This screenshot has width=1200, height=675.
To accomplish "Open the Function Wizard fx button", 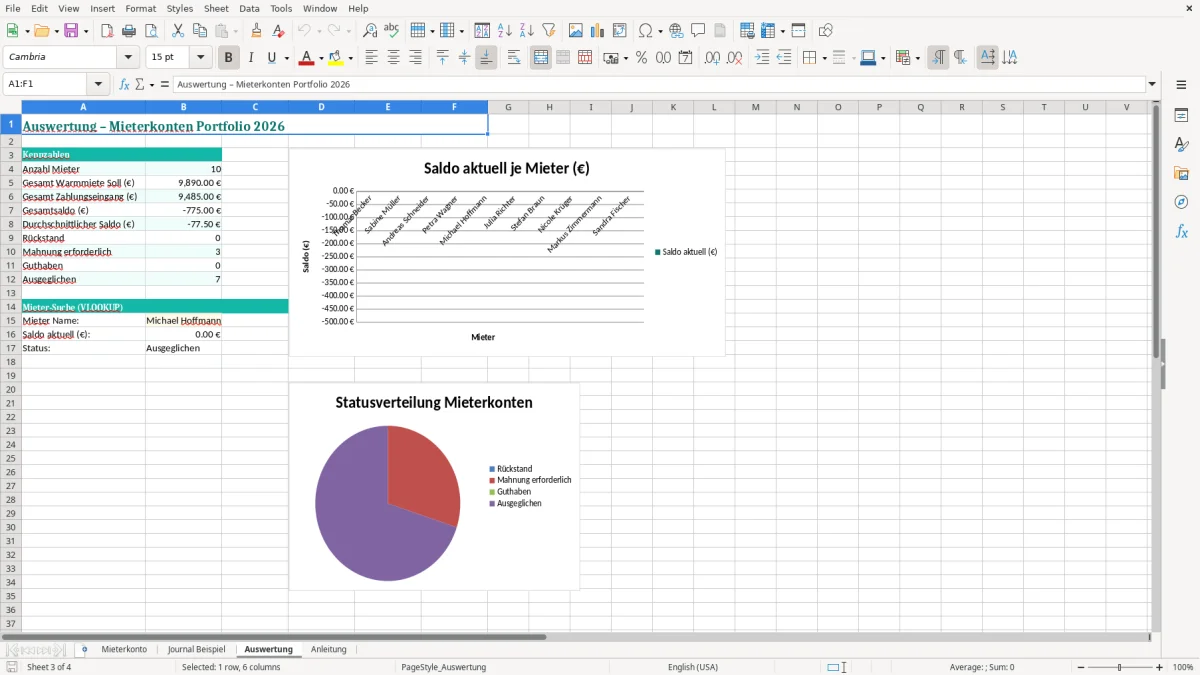I will [x=125, y=85].
